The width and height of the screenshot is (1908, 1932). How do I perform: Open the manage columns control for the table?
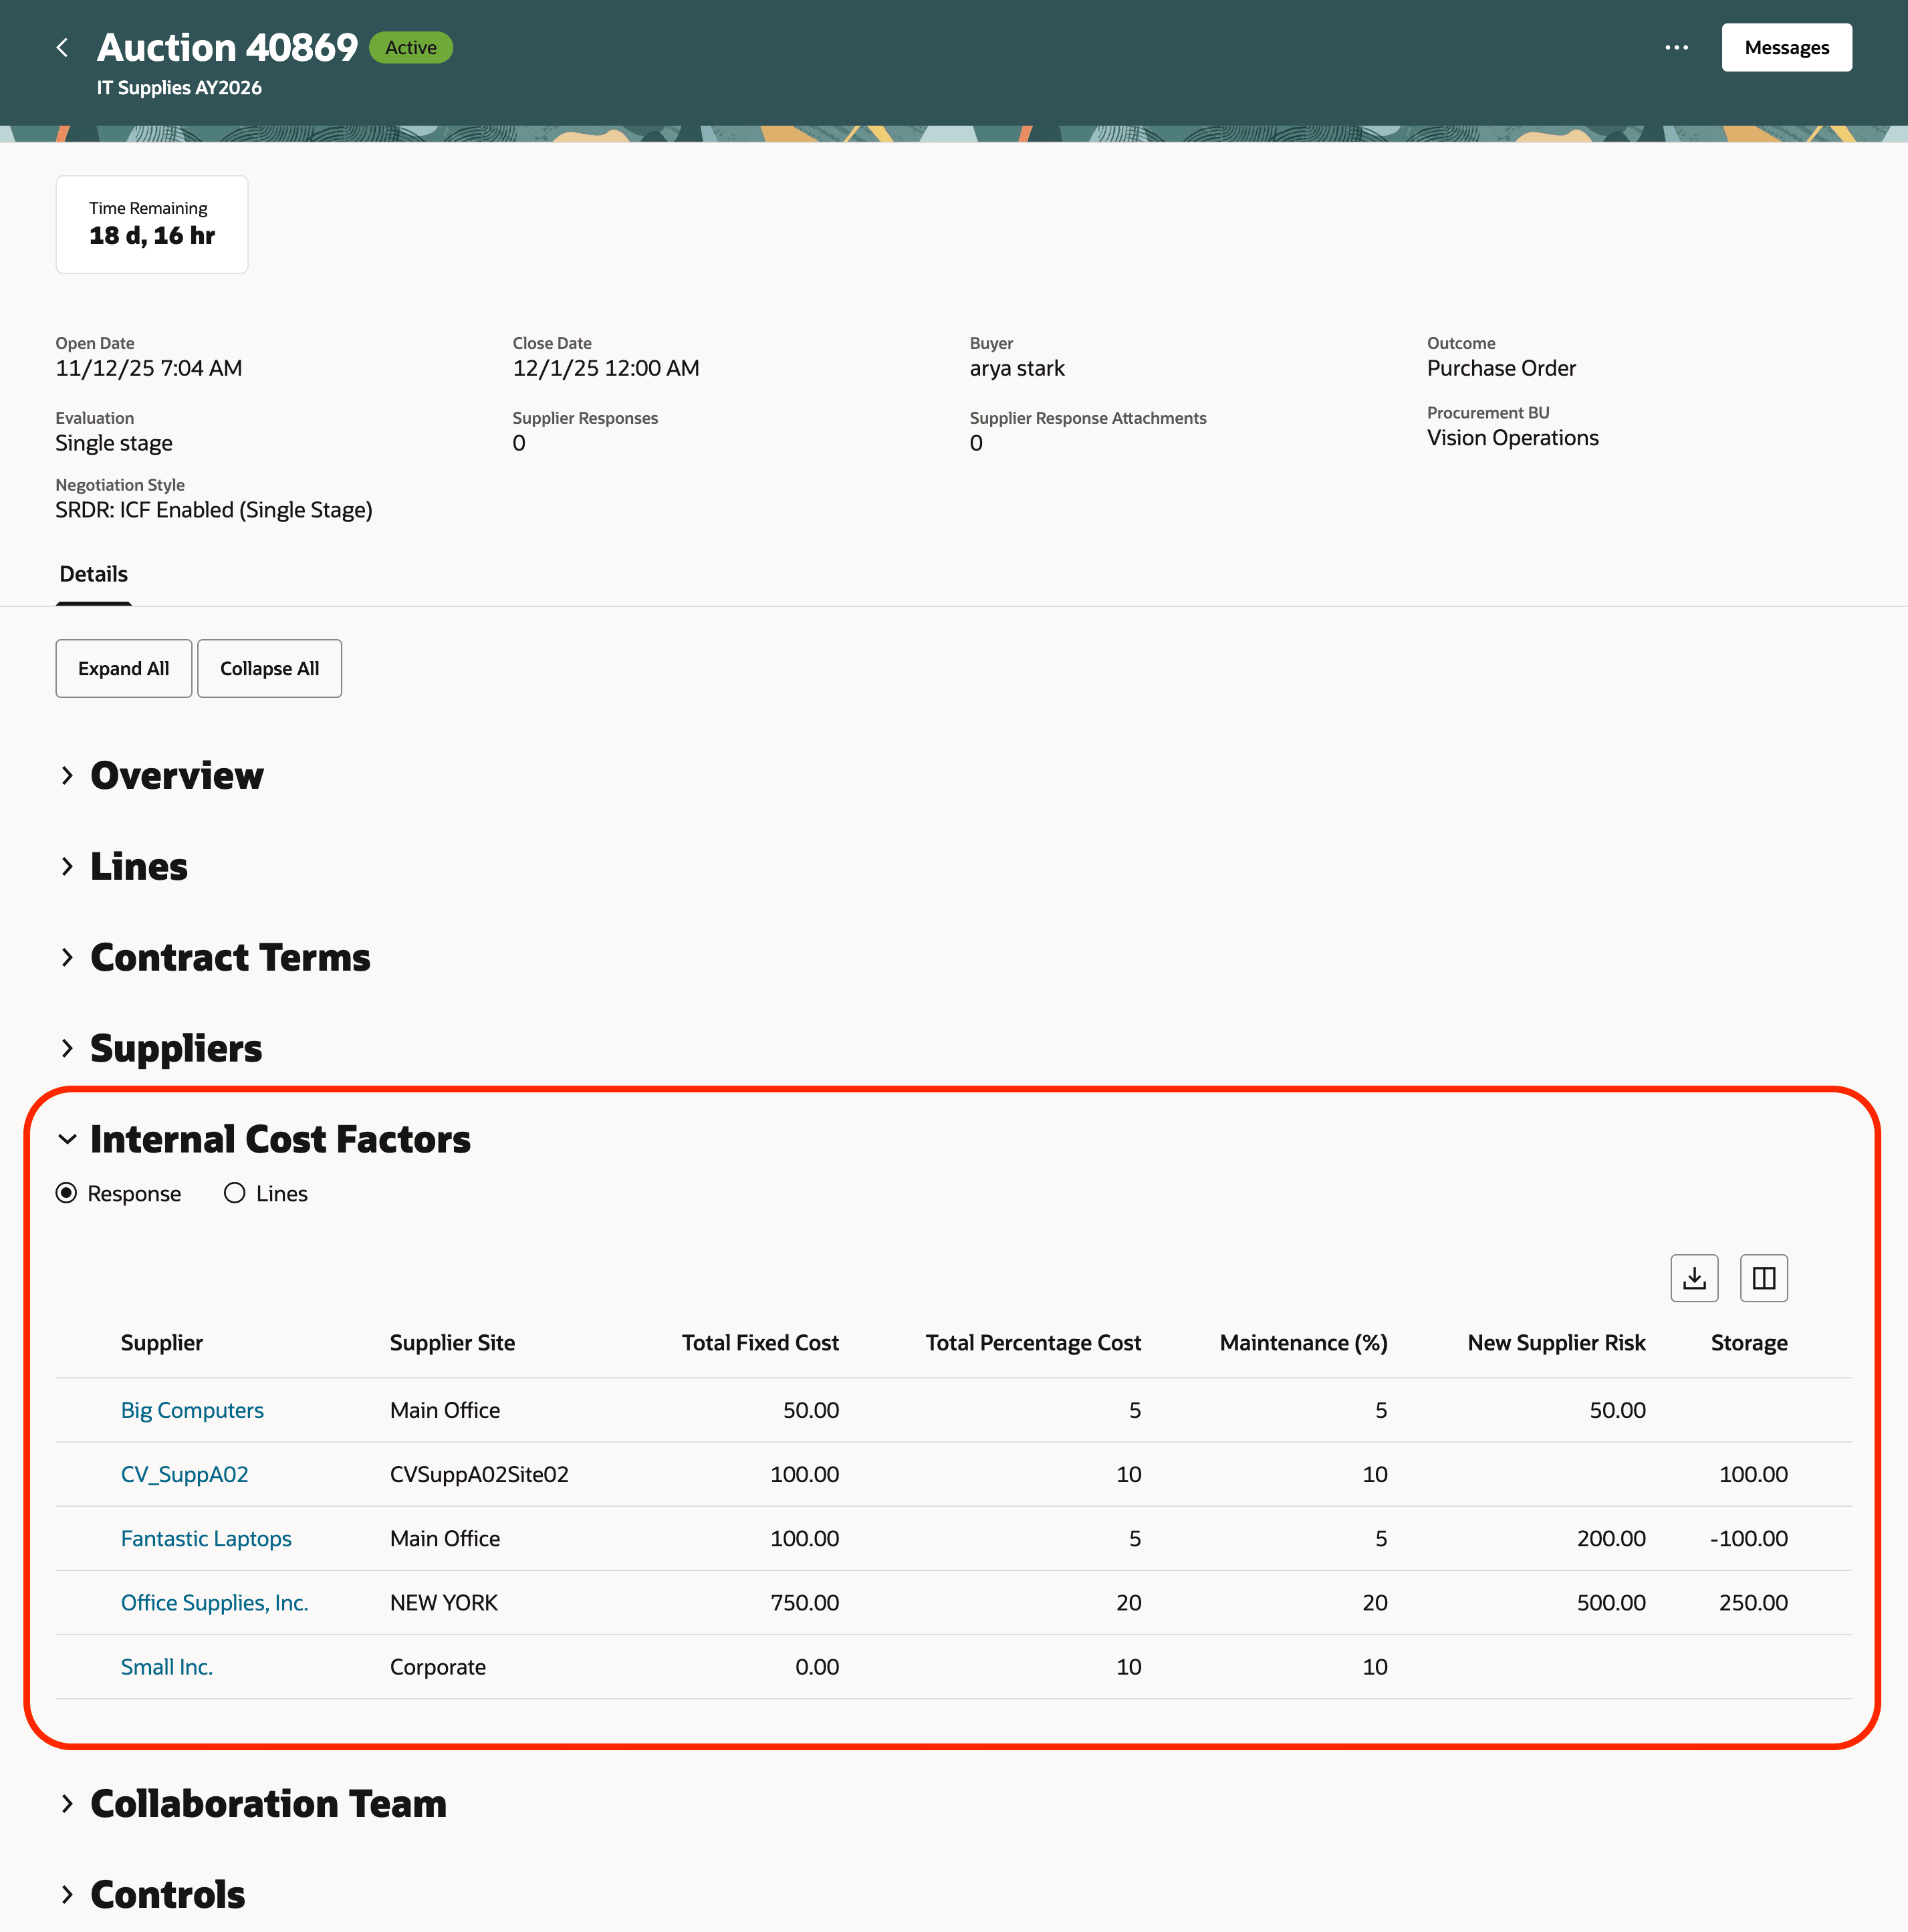1763,1277
